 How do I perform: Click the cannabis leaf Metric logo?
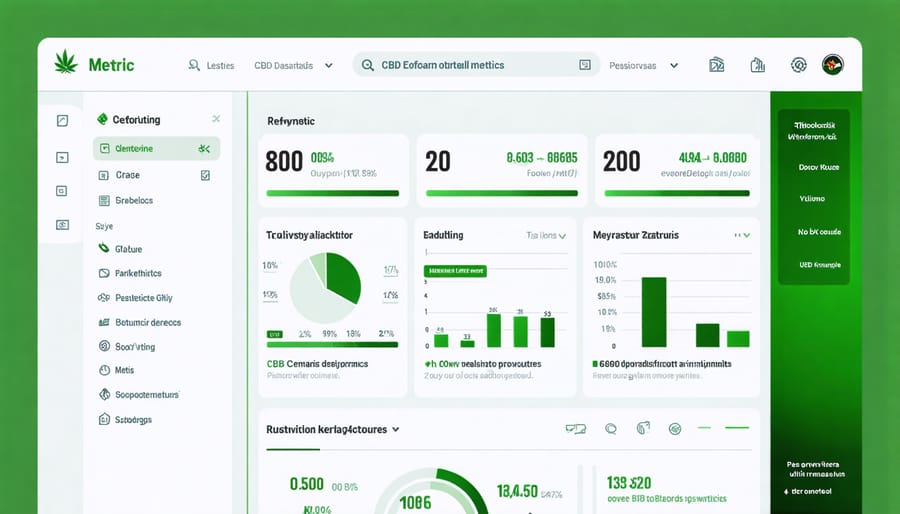[x=66, y=64]
